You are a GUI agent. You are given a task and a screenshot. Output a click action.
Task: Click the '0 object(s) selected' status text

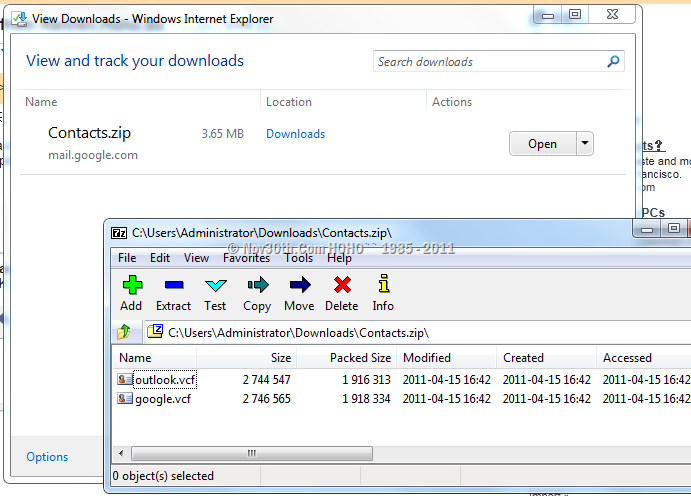coord(163,476)
